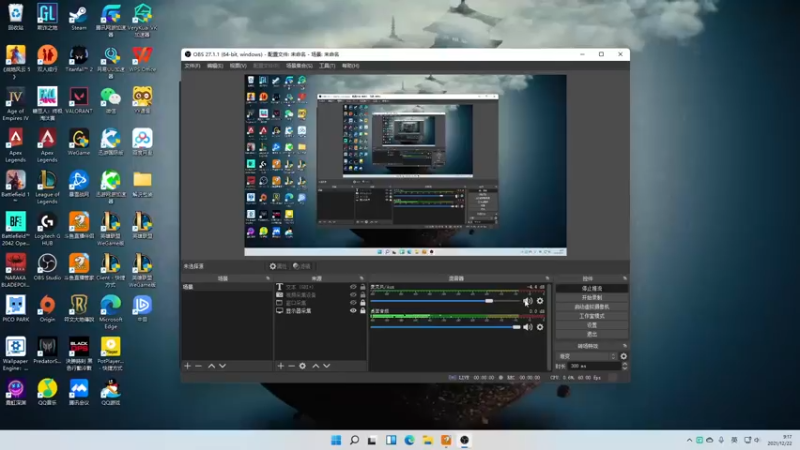Click the Stop Streaming button
Viewport: 800px width, 450px height.
[x=592, y=288]
